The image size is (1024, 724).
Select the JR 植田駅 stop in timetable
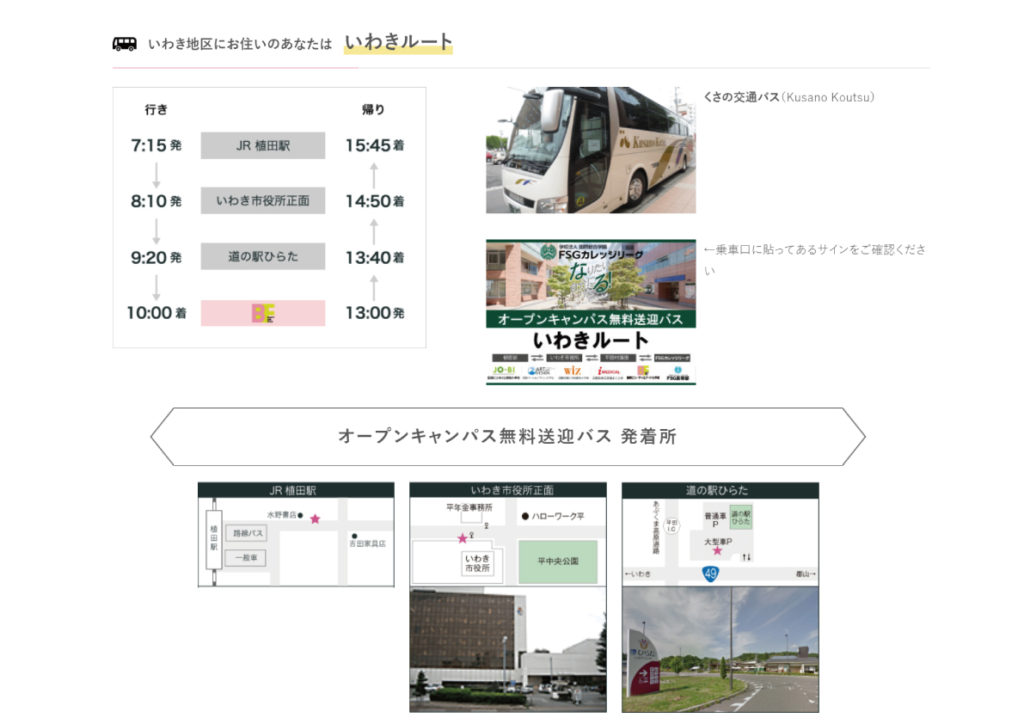click(x=263, y=146)
